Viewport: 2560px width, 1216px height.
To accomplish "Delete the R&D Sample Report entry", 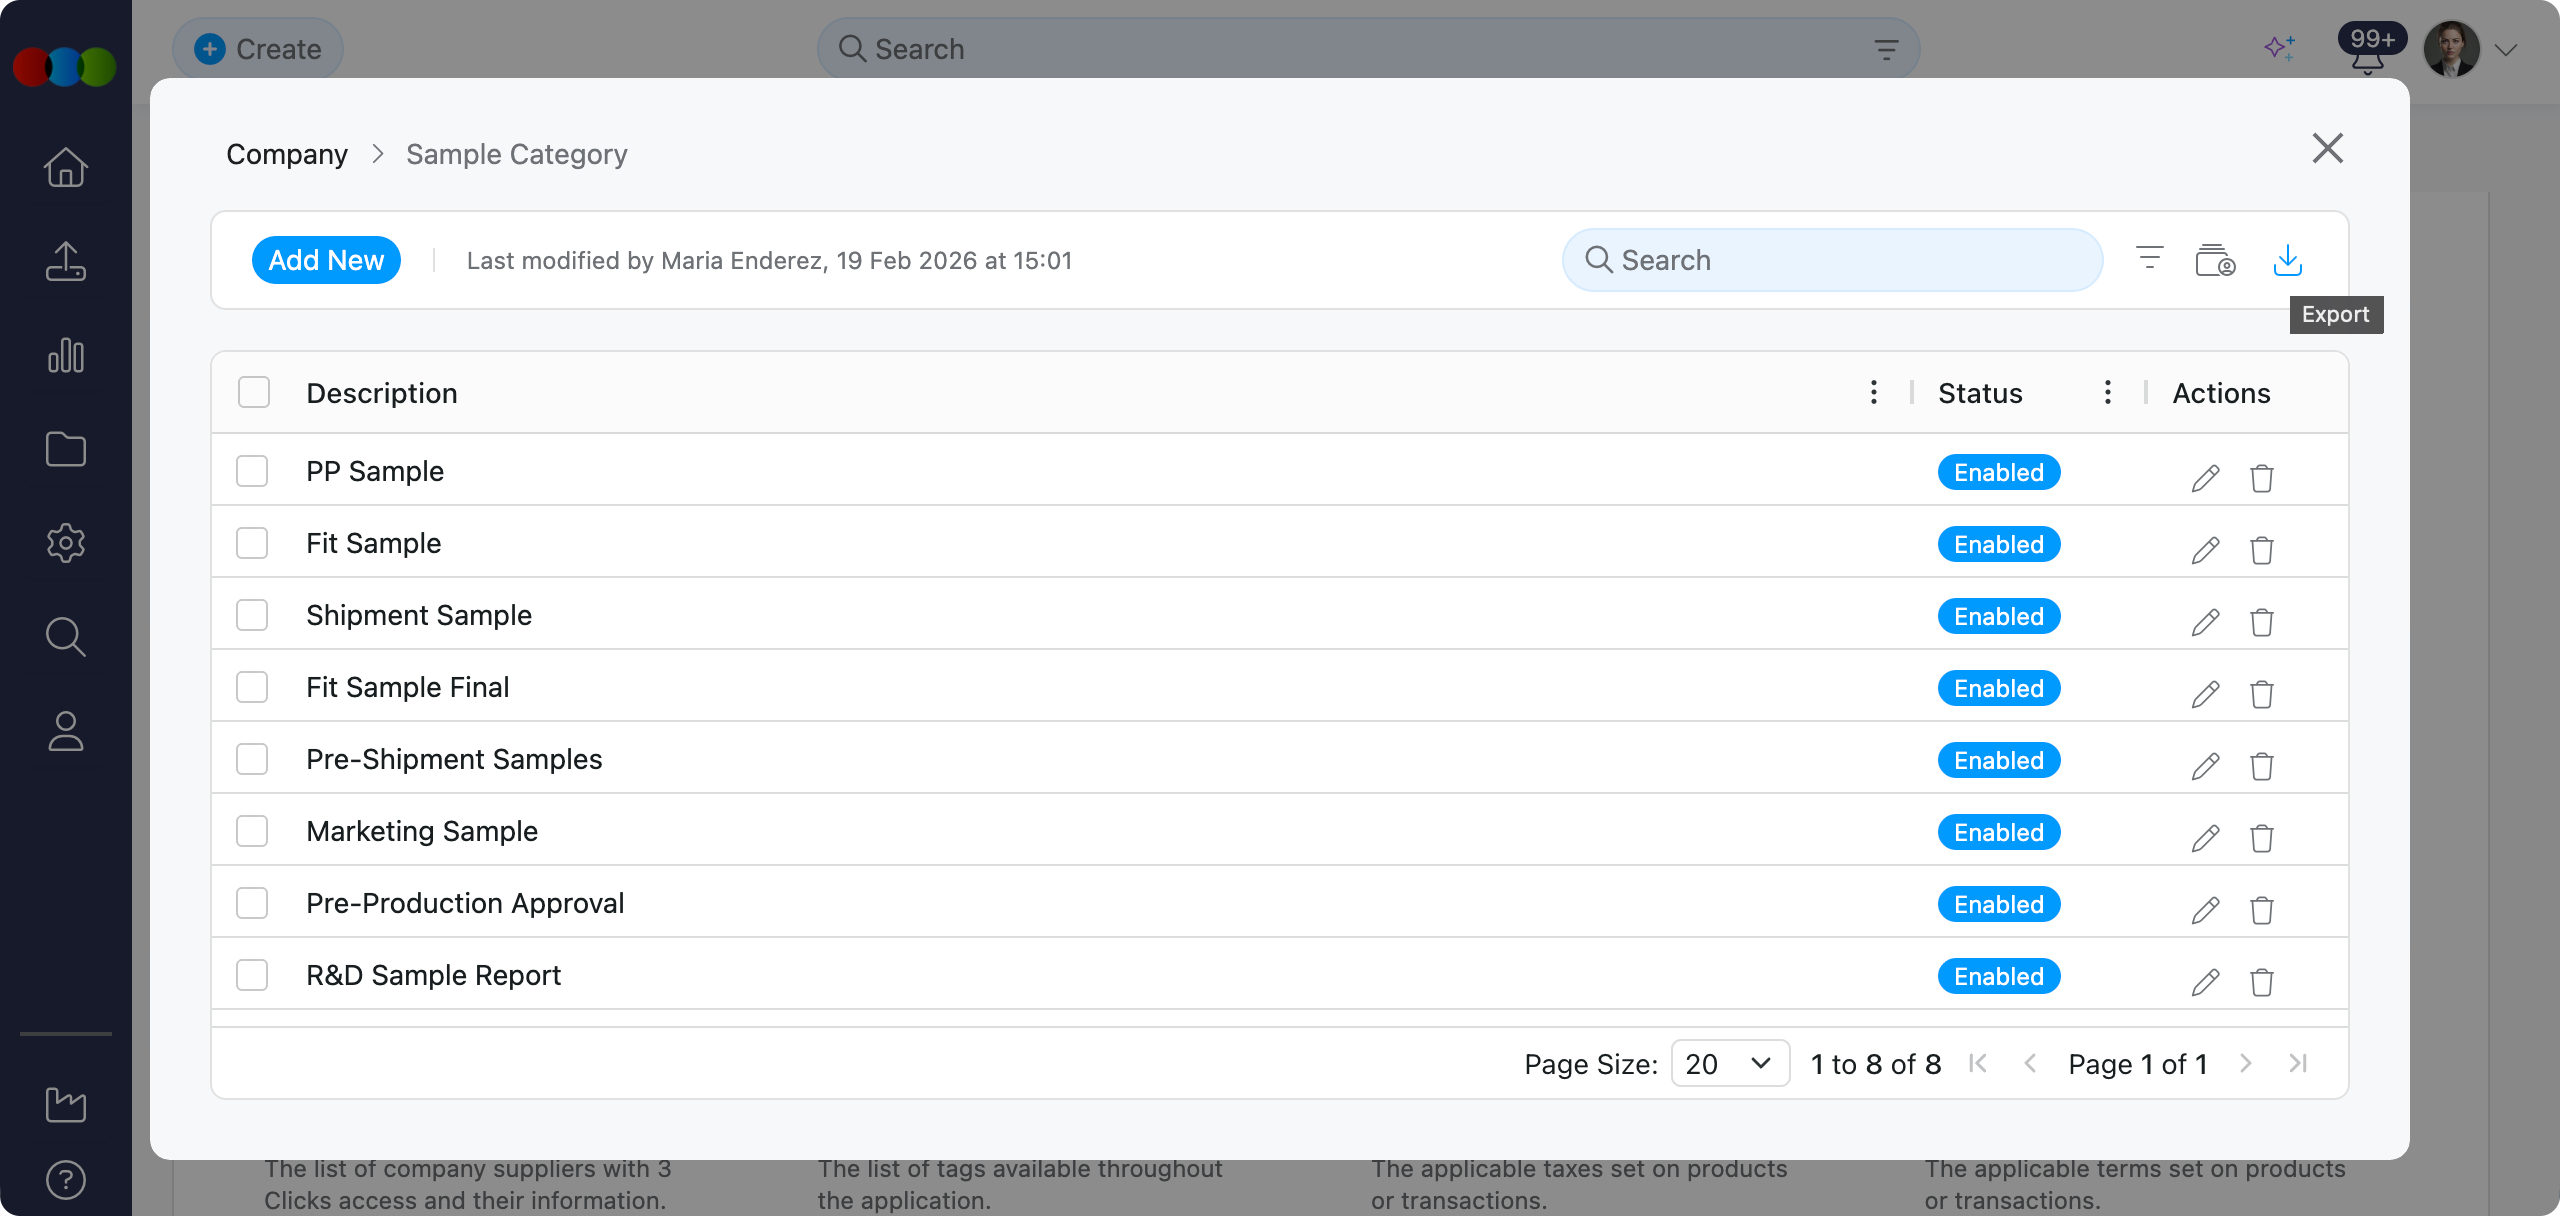I will pyautogui.click(x=2261, y=982).
